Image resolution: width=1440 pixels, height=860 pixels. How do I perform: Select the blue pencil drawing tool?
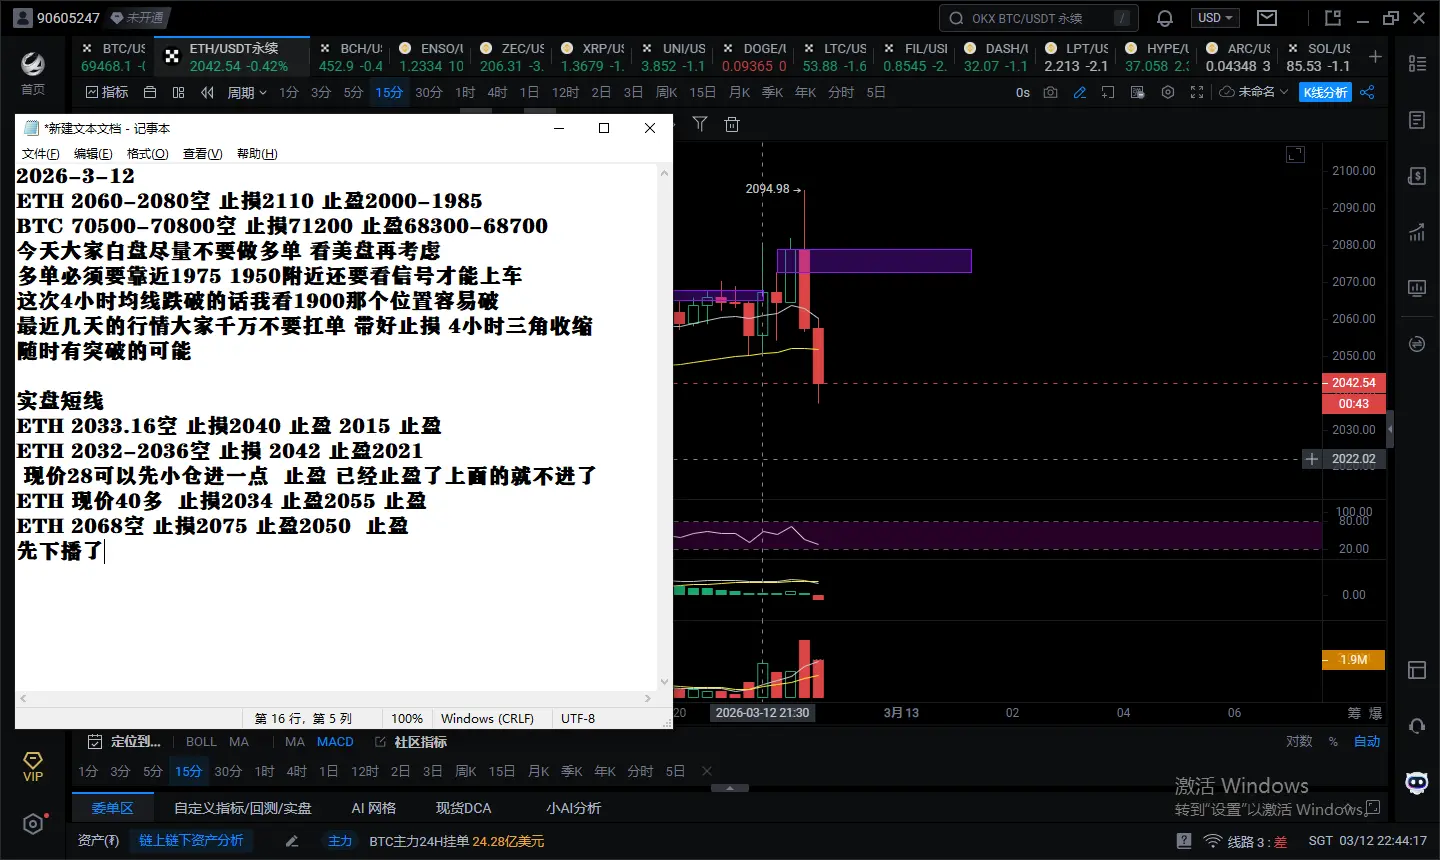[1080, 92]
